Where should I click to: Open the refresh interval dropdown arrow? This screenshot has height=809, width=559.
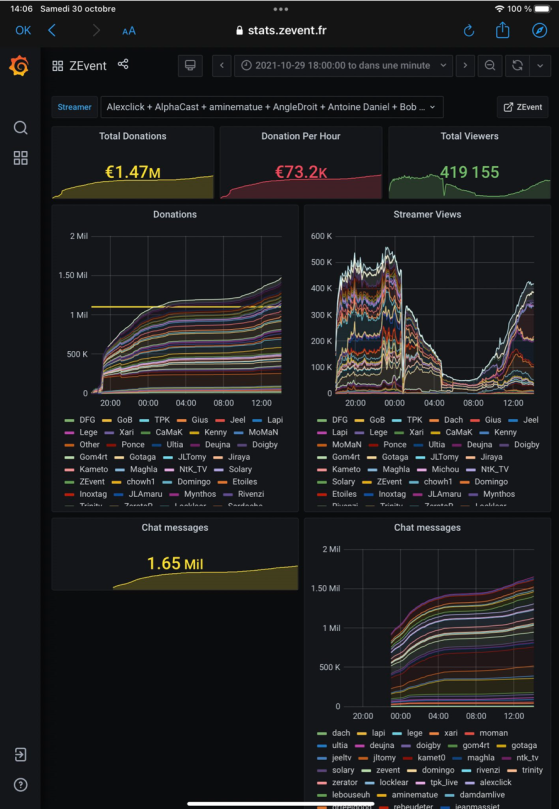pos(540,66)
